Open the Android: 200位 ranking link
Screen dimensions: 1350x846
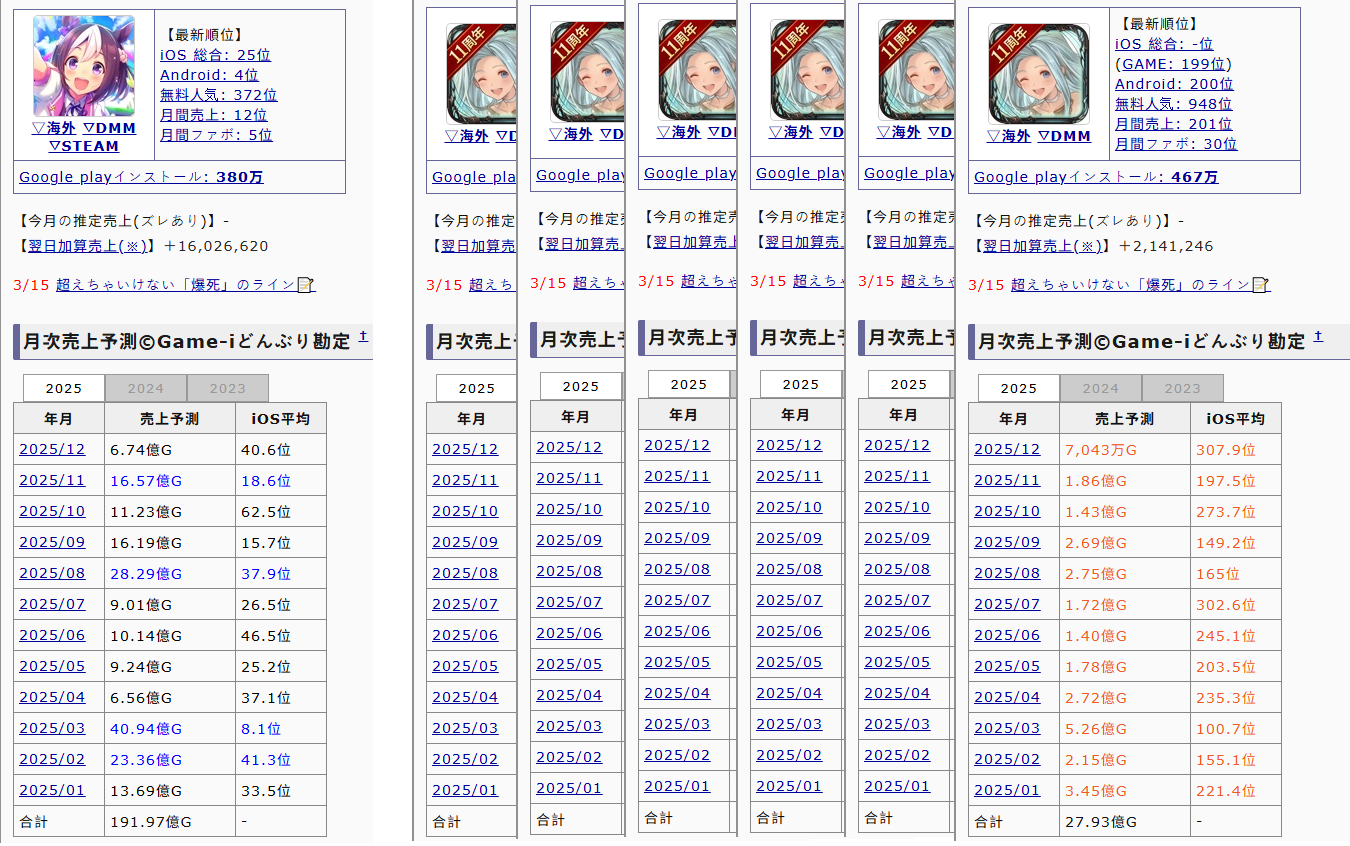[1174, 84]
